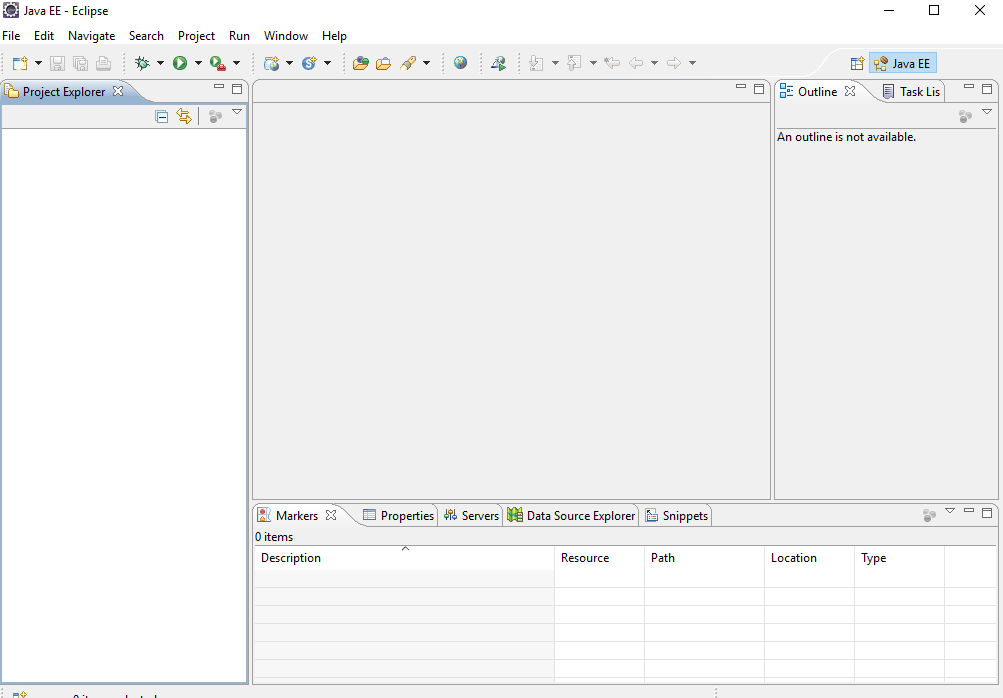Click the Next Annotation toolbar icon
Screen dimensions: 1003x698
click(x=537, y=63)
